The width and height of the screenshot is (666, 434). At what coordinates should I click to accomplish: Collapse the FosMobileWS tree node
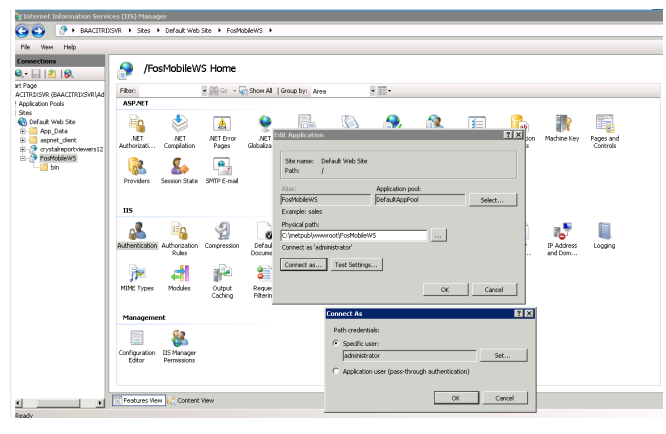[x=23, y=158]
